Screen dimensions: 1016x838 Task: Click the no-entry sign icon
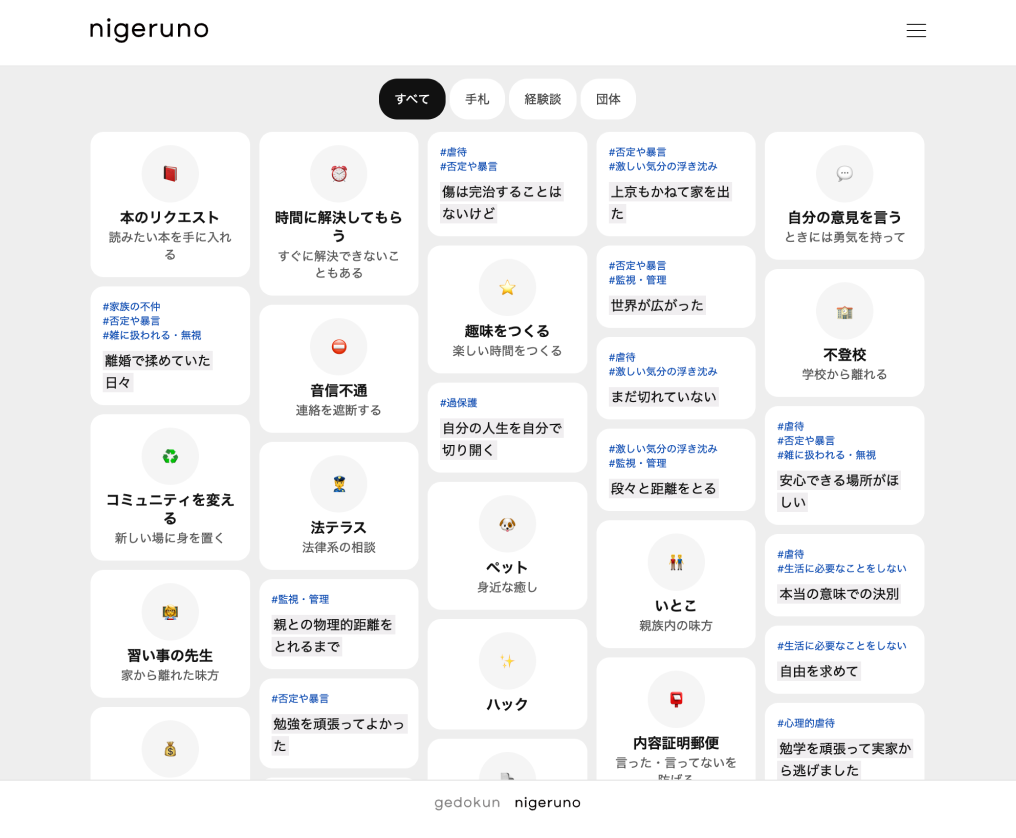[339, 347]
